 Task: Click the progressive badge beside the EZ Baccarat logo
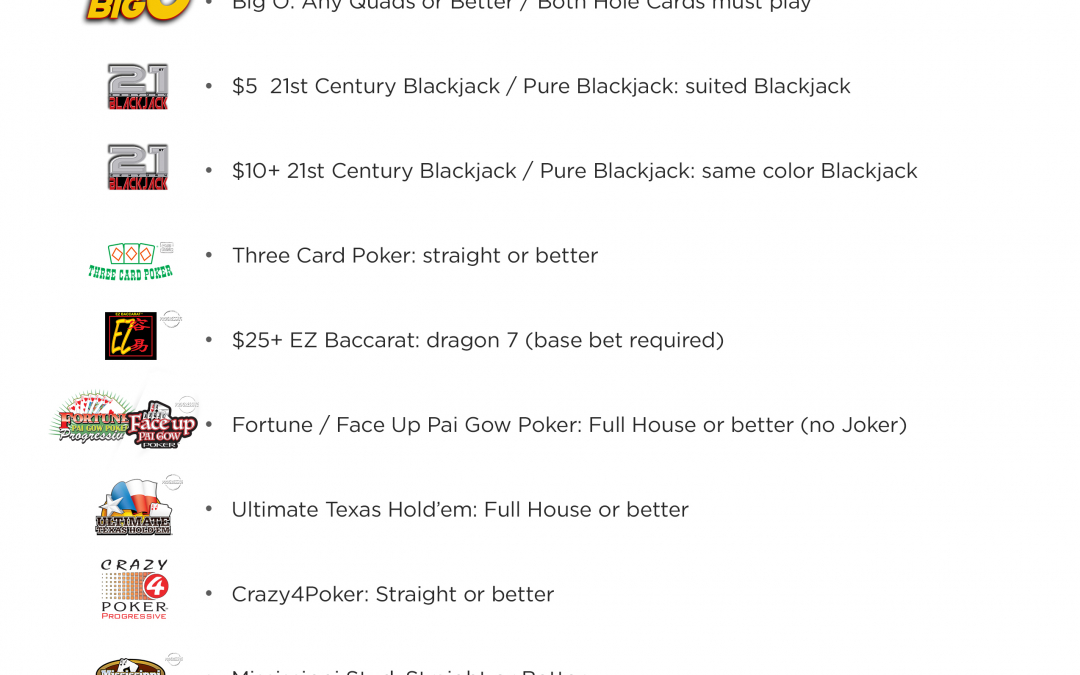coord(172,319)
